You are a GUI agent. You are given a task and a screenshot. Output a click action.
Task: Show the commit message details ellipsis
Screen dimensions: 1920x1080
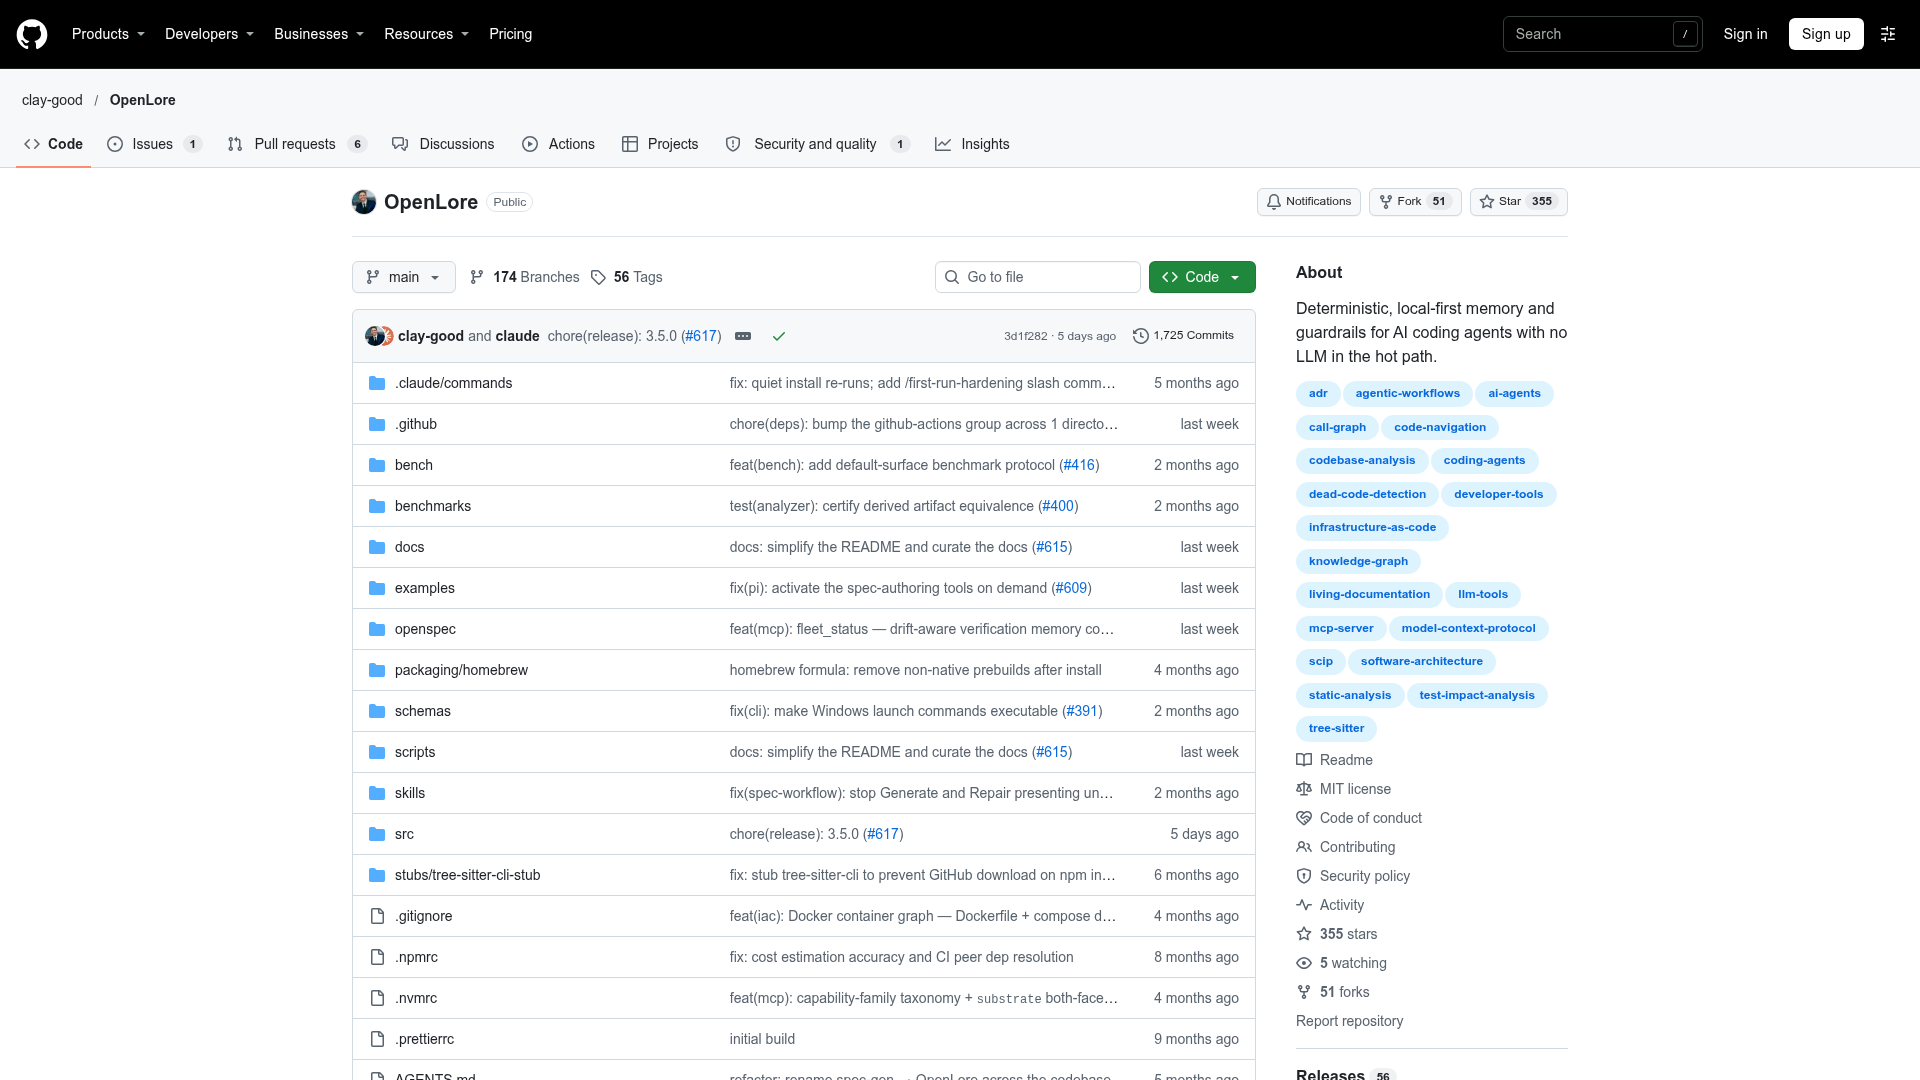point(743,336)
